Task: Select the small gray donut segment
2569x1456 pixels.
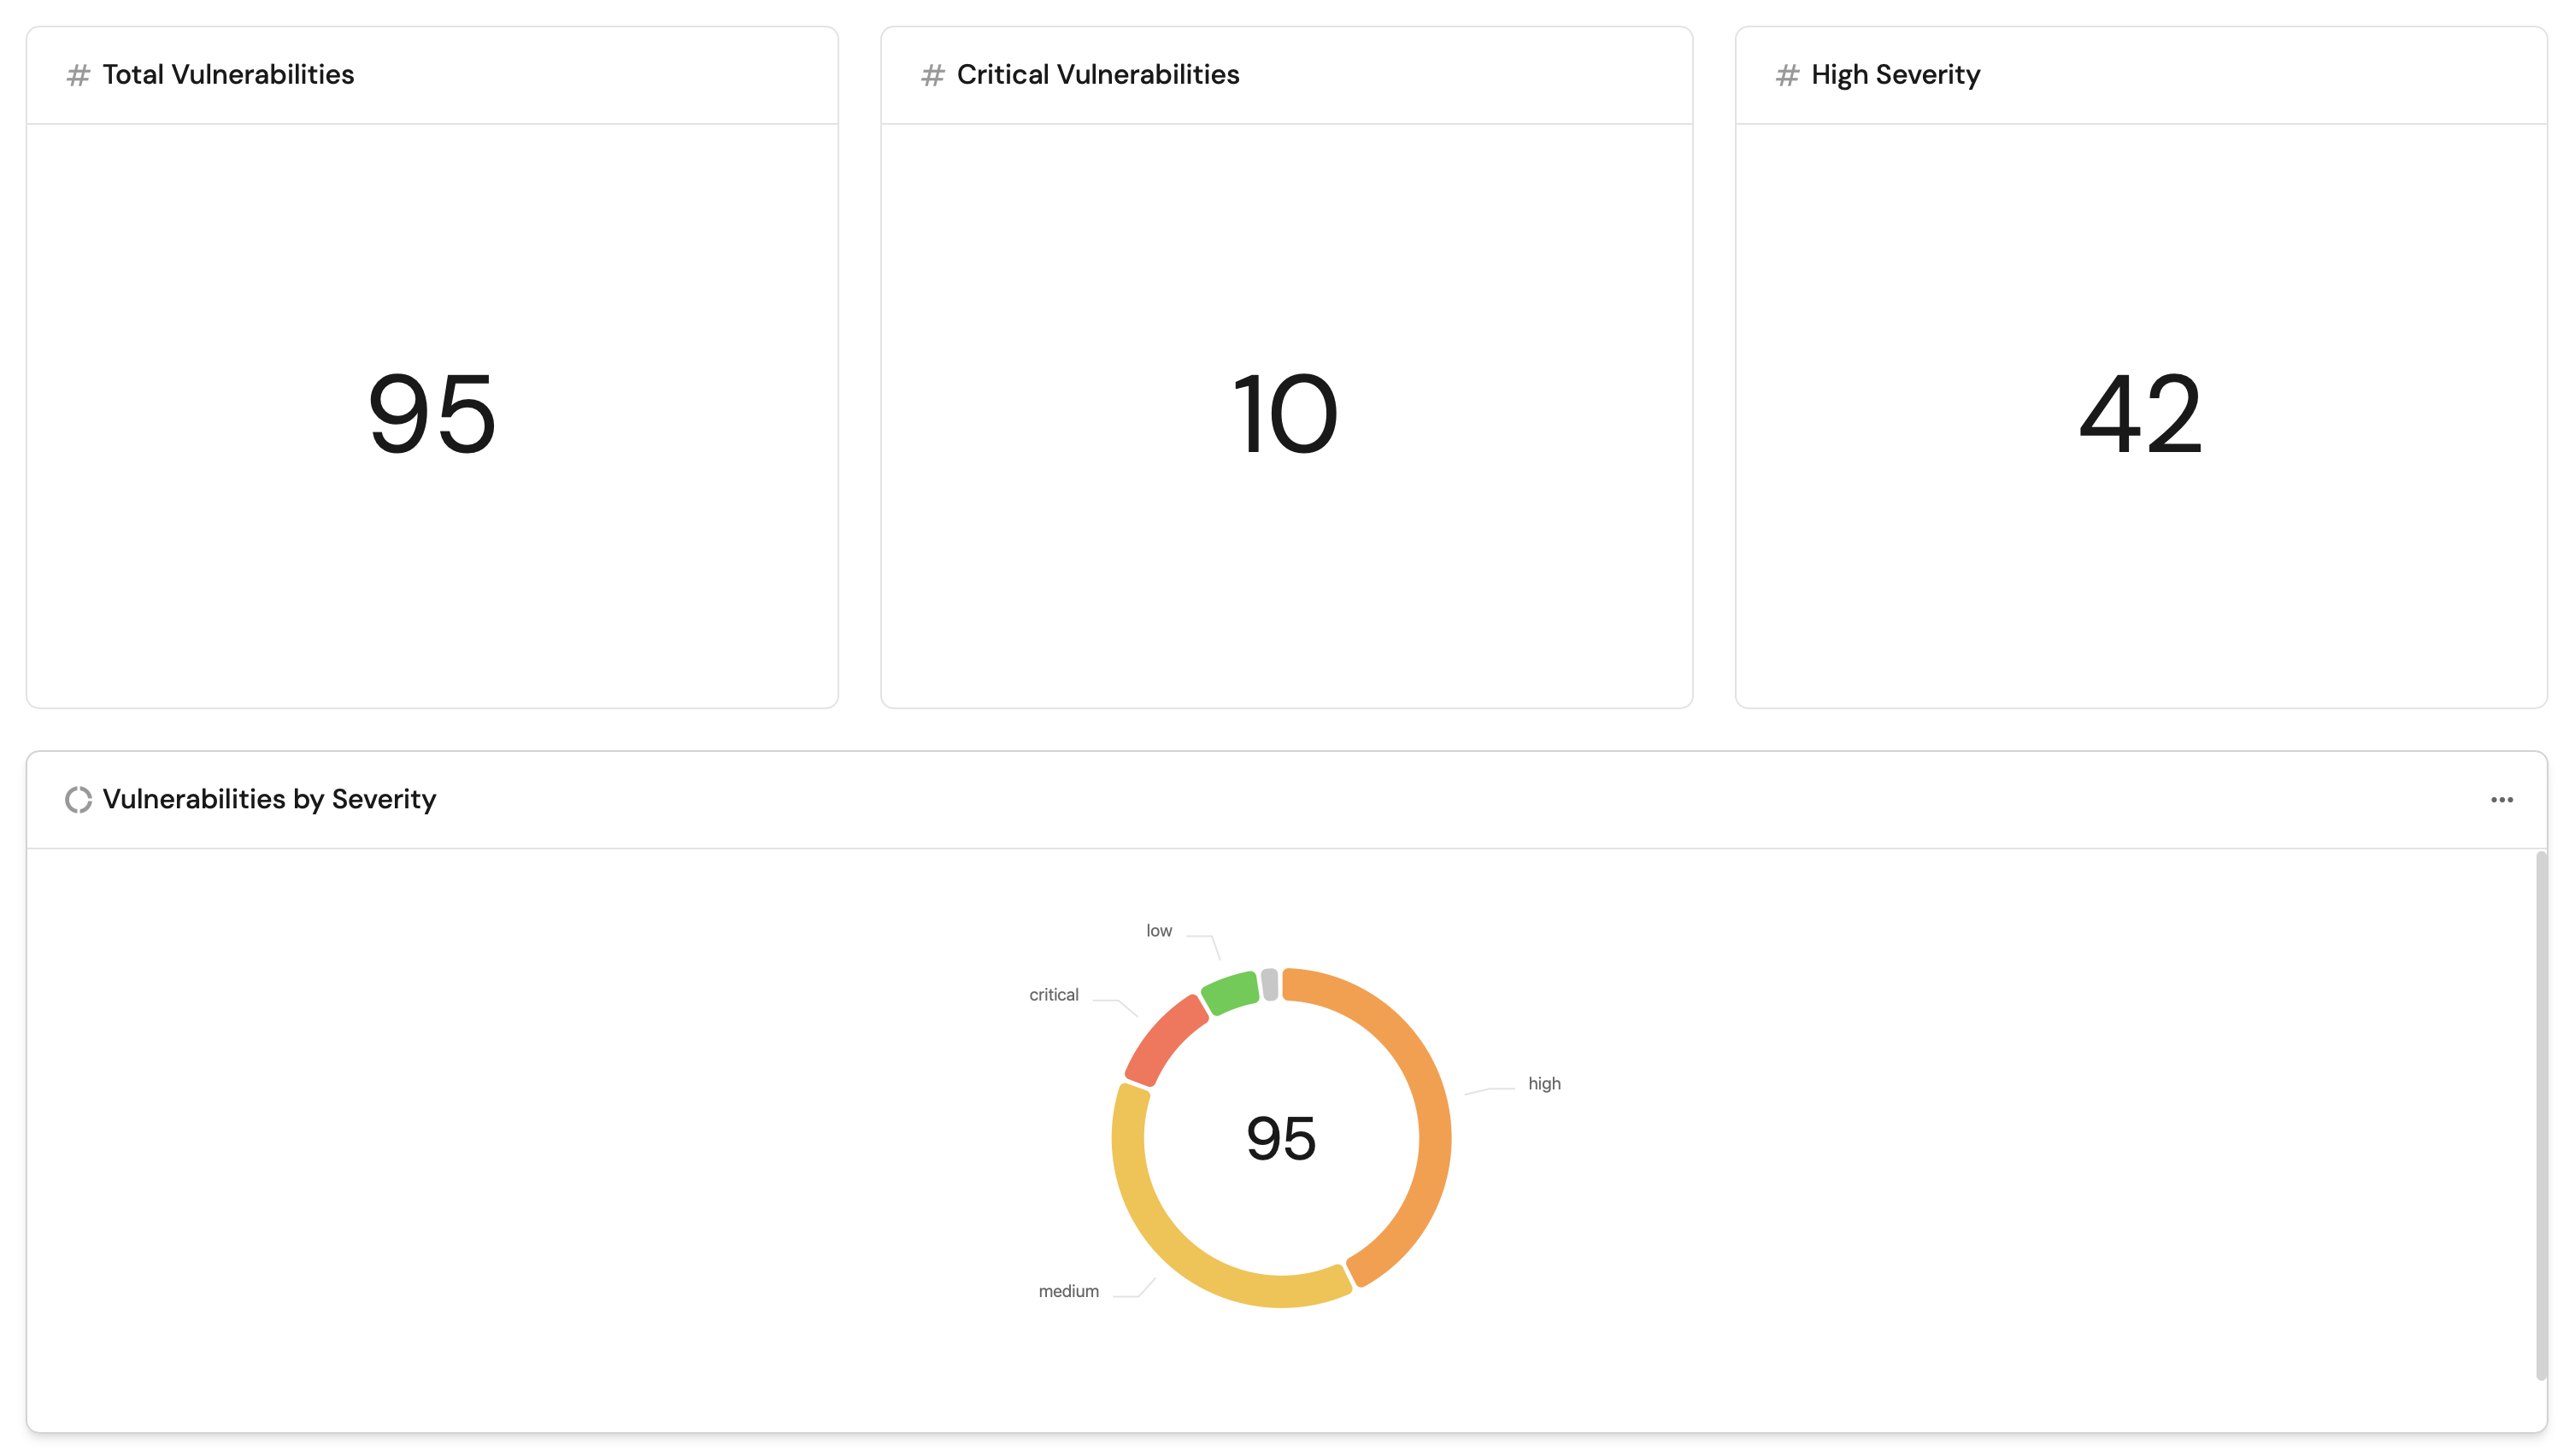Action: pos(1269,984)
